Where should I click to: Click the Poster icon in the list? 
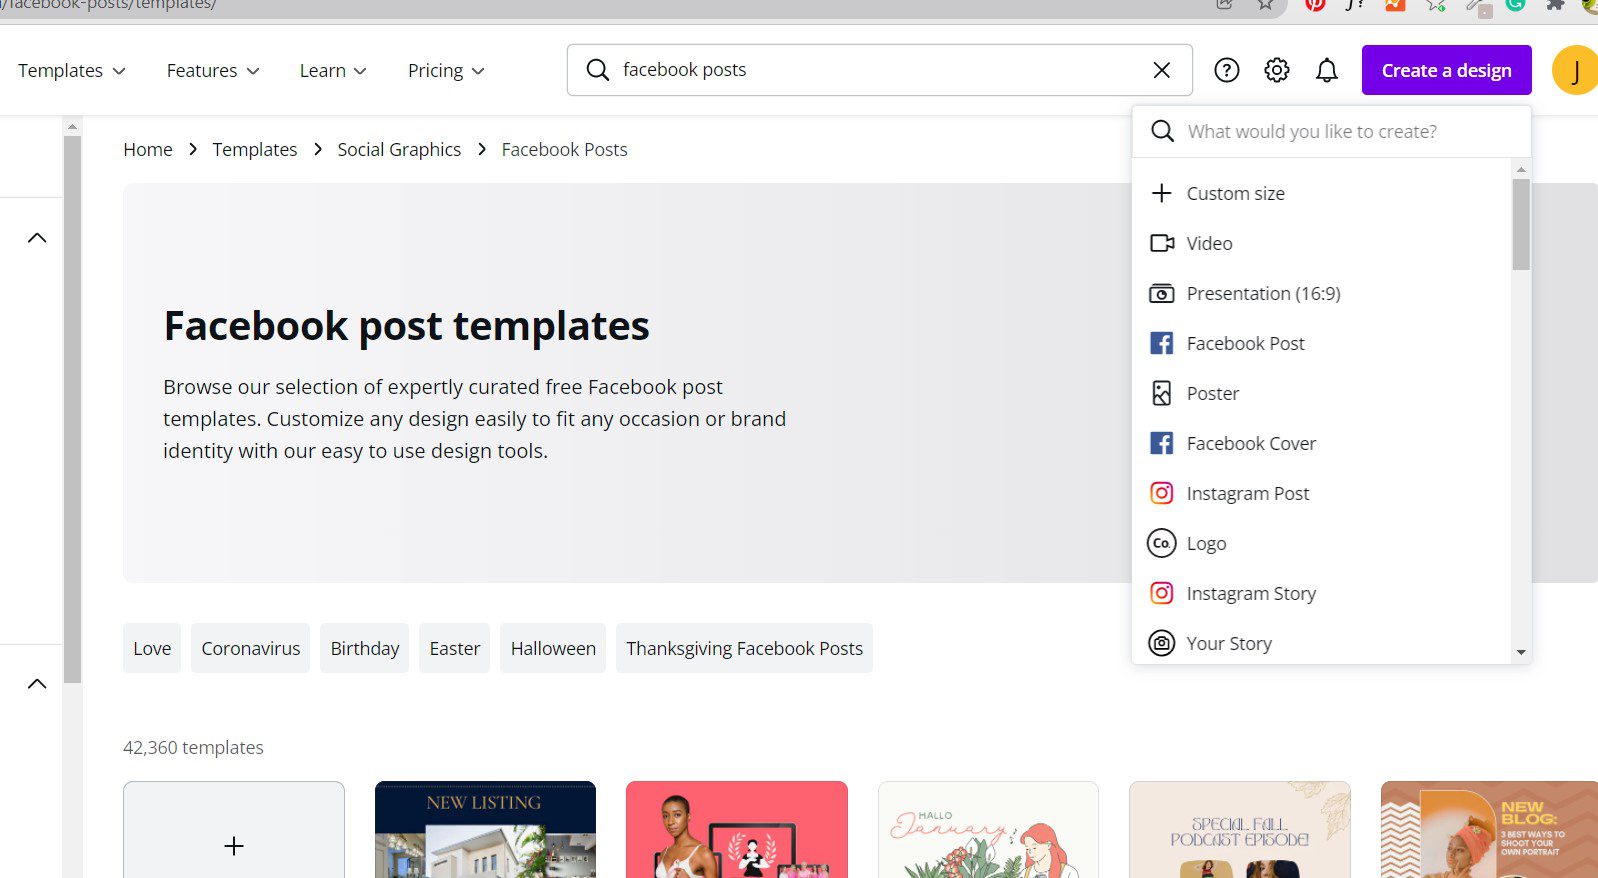1161,393
